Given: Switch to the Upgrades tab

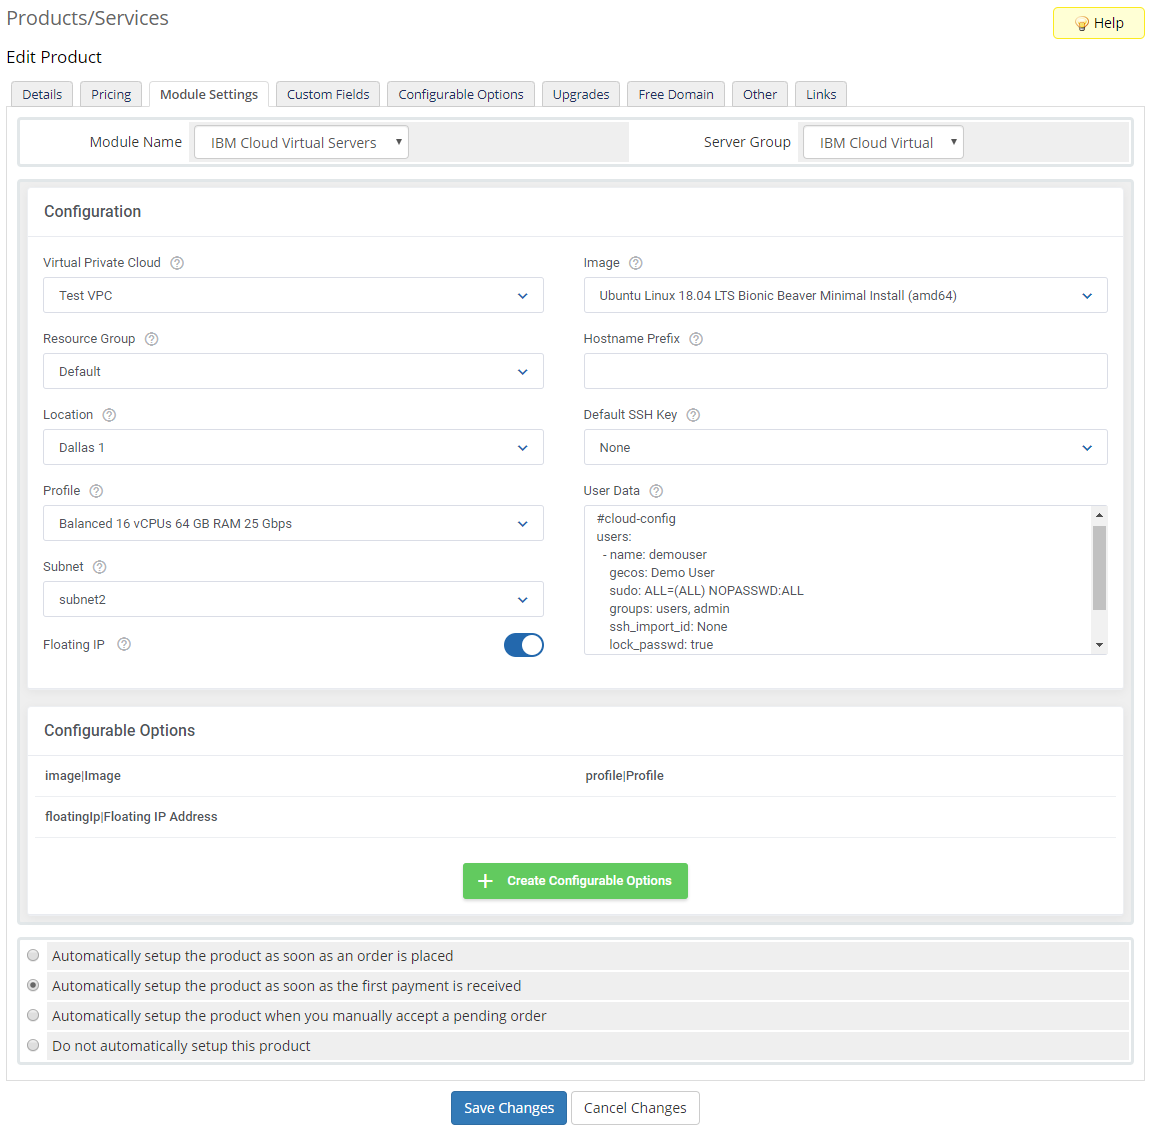Looking at the screenshot, I should point(580,94).
